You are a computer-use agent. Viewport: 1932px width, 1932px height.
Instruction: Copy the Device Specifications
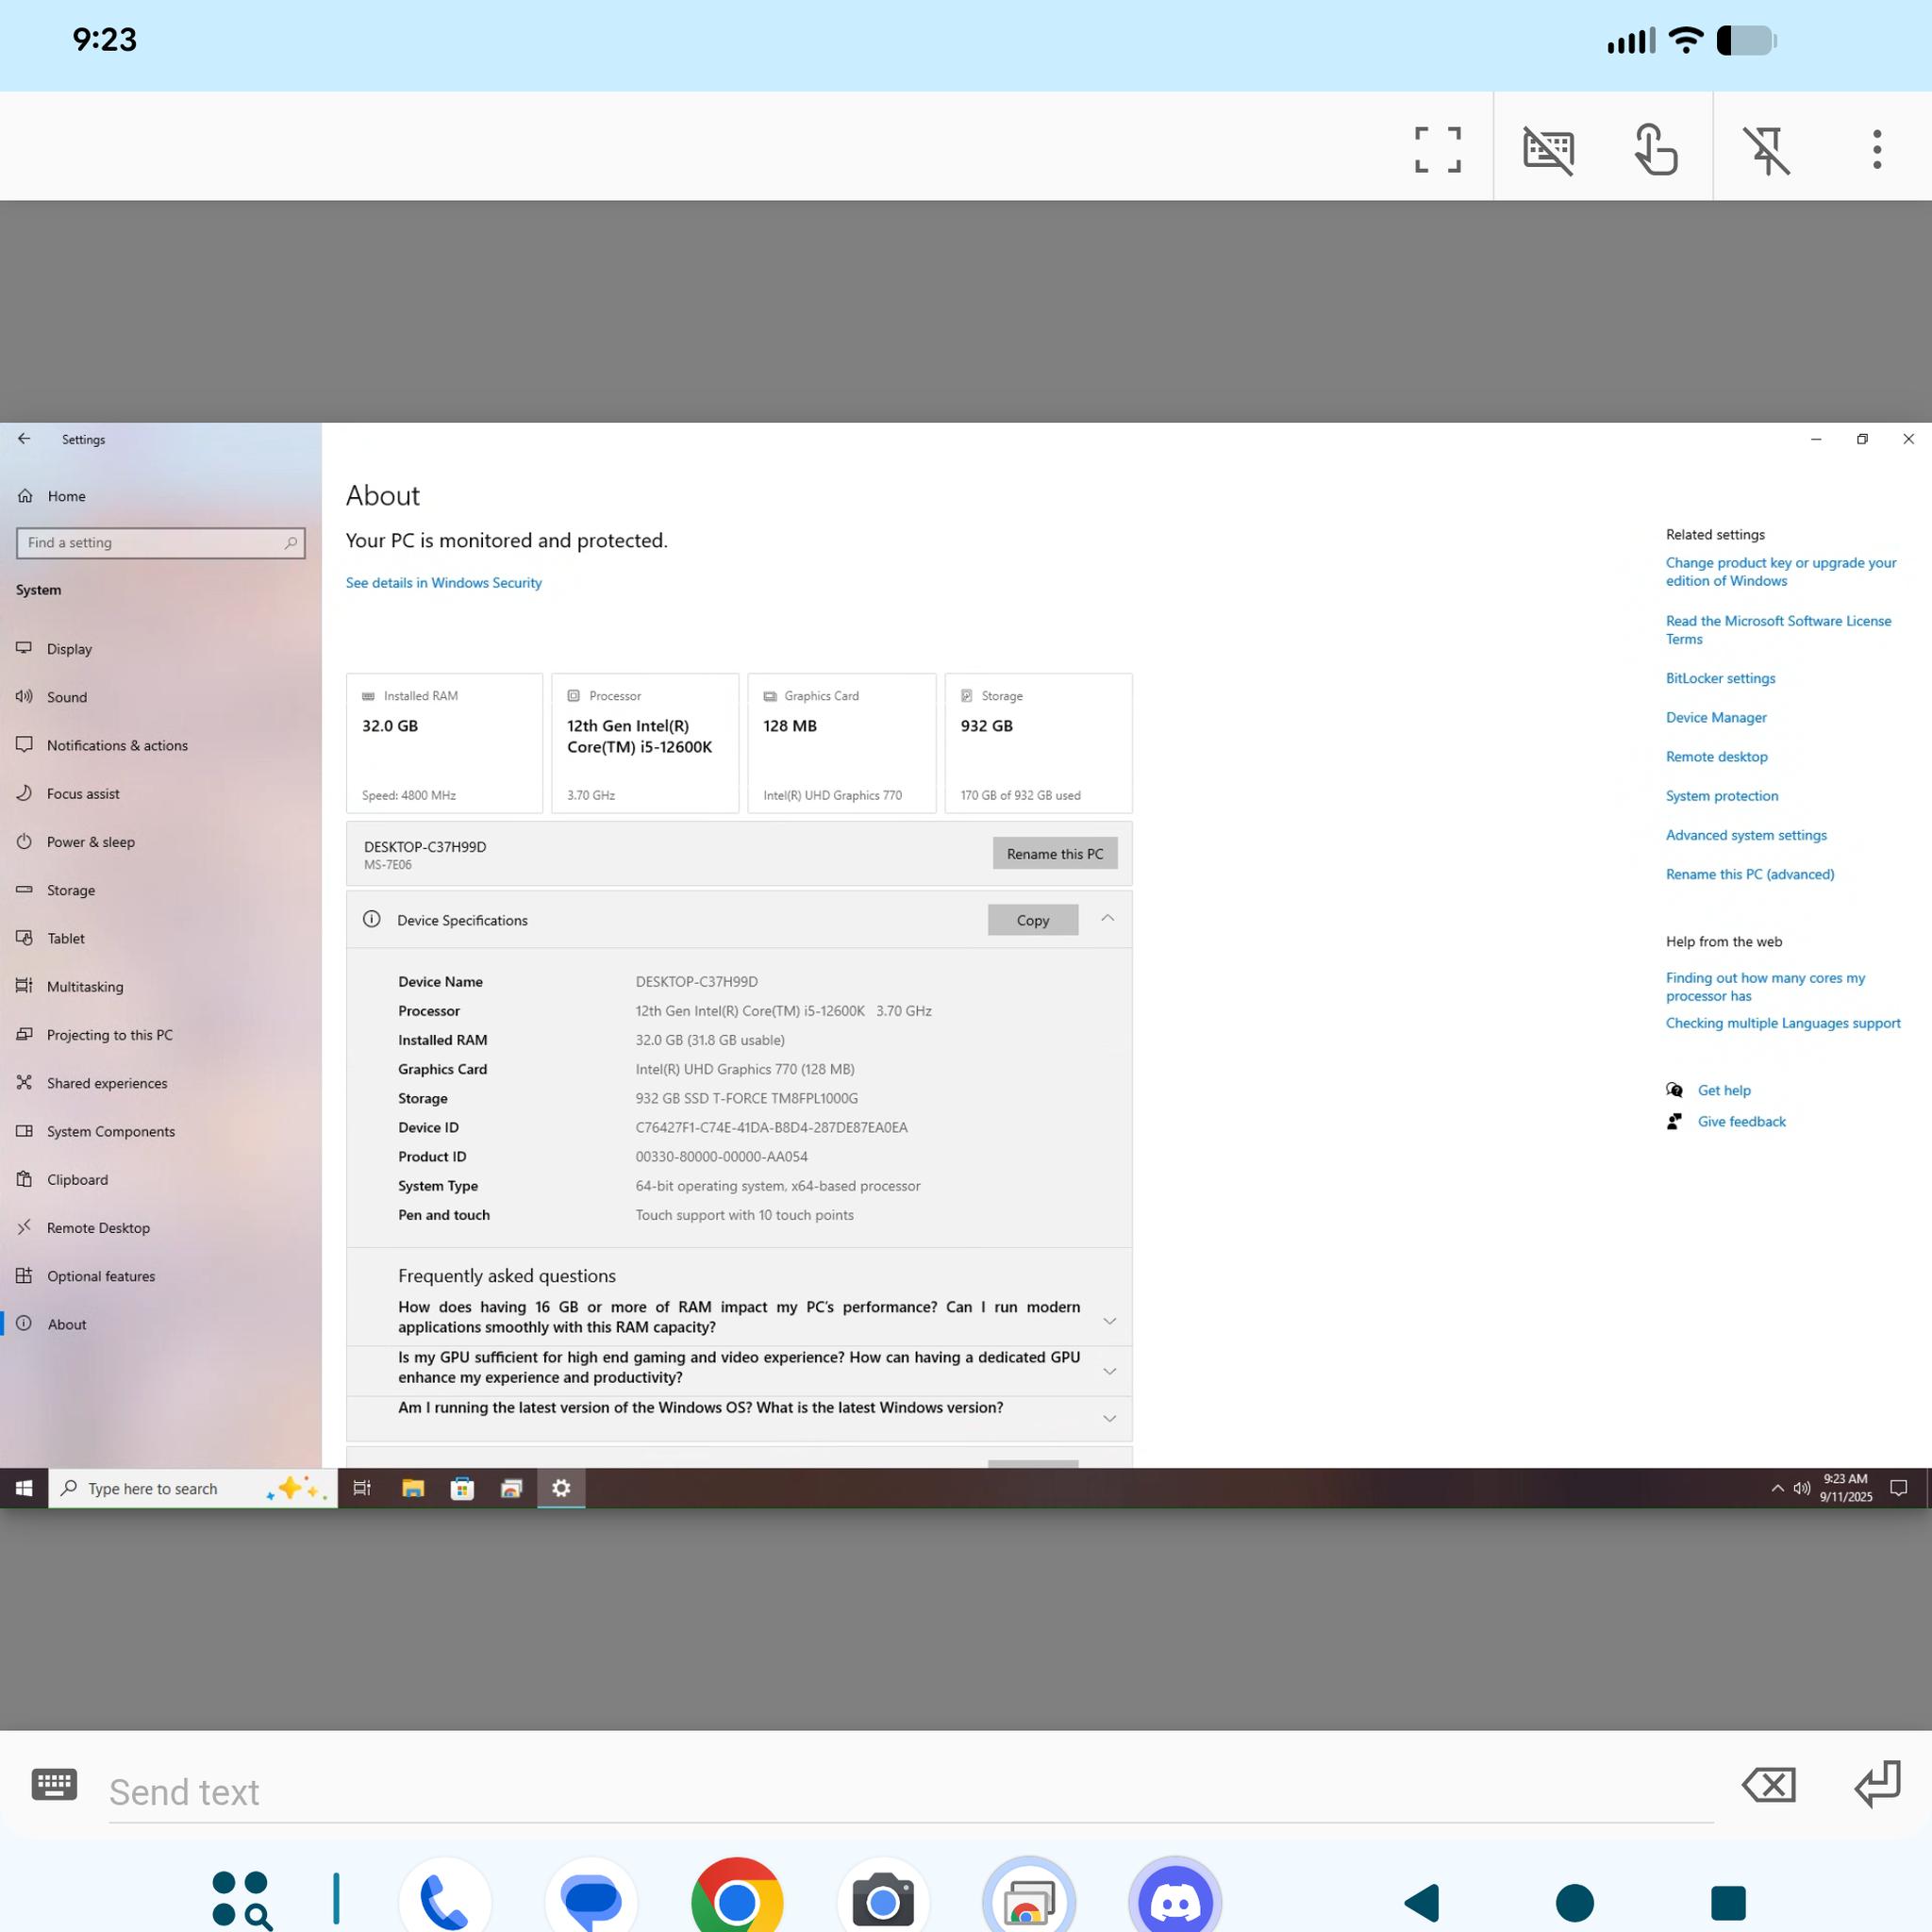pyautogui.click(x=1033, y=920)
